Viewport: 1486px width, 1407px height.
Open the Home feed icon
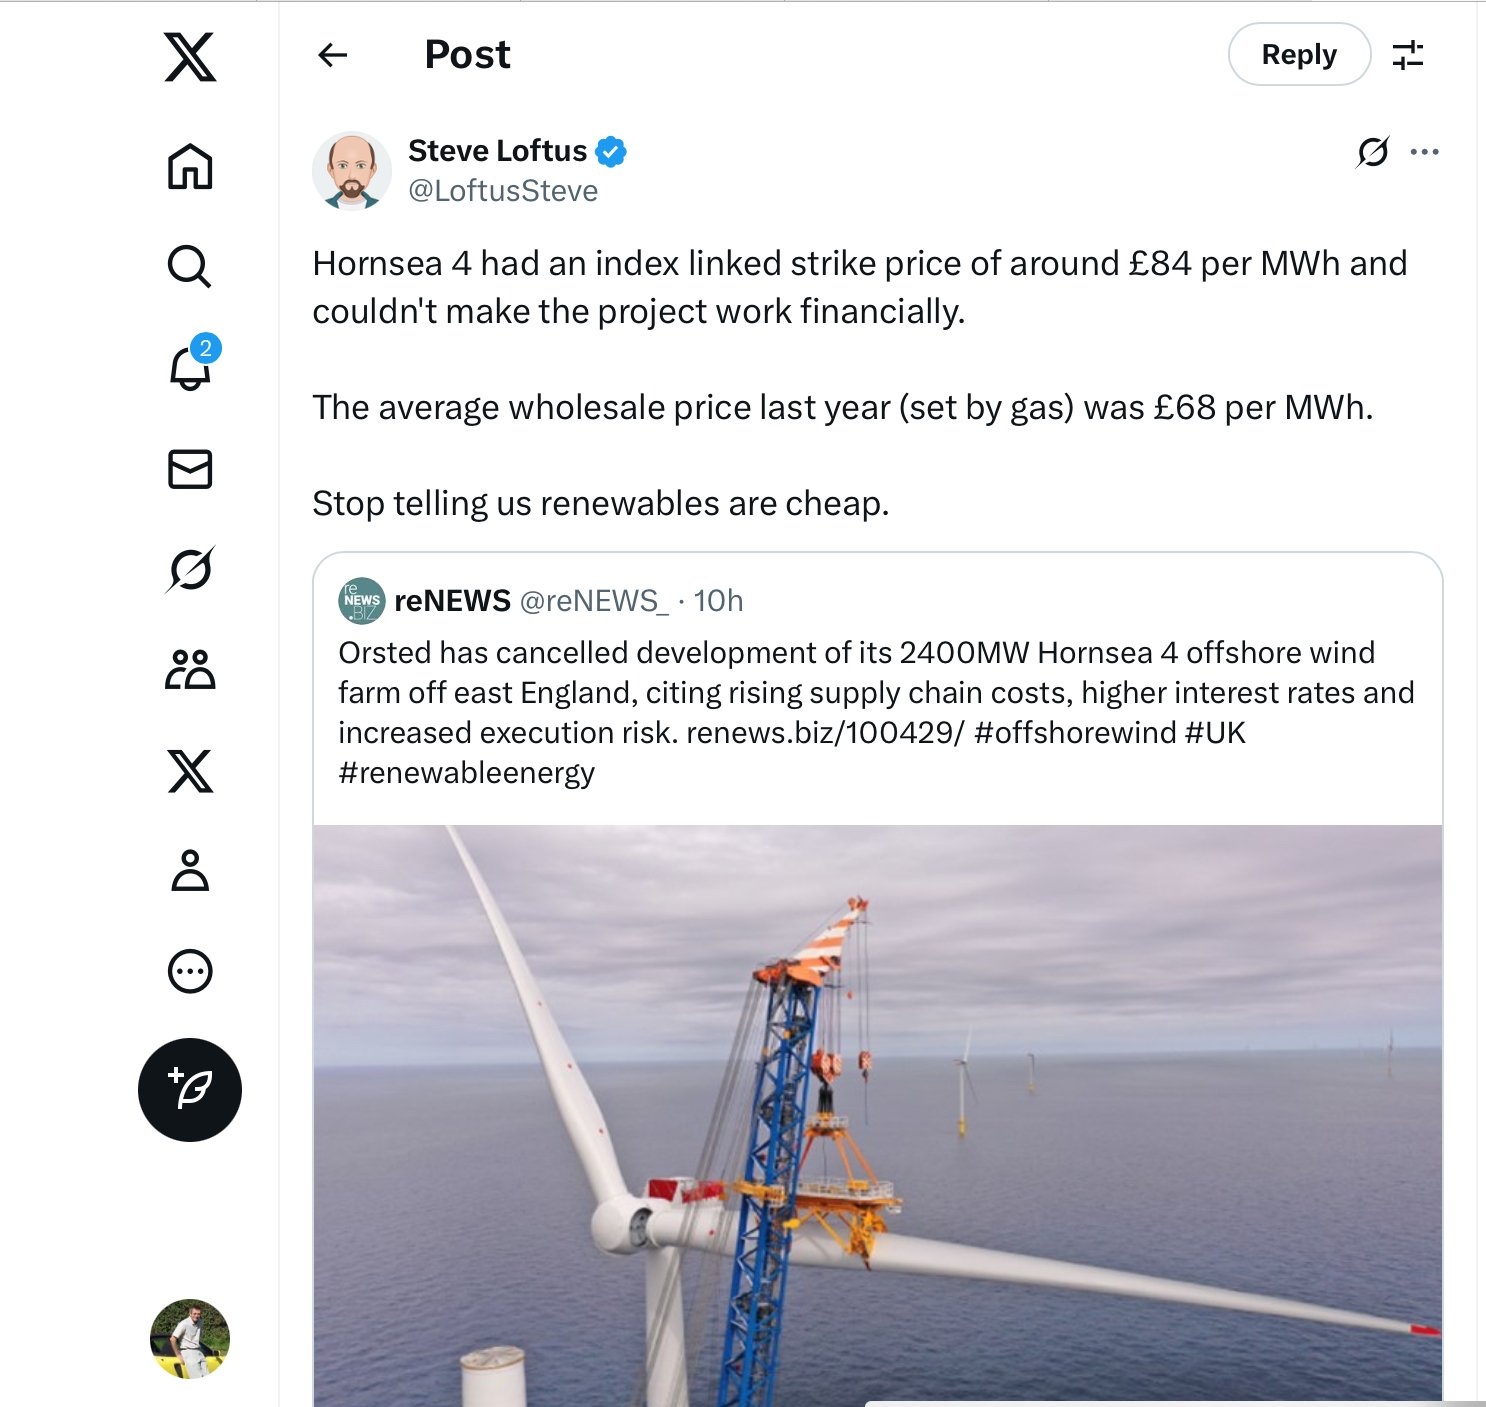coord(190,166)
